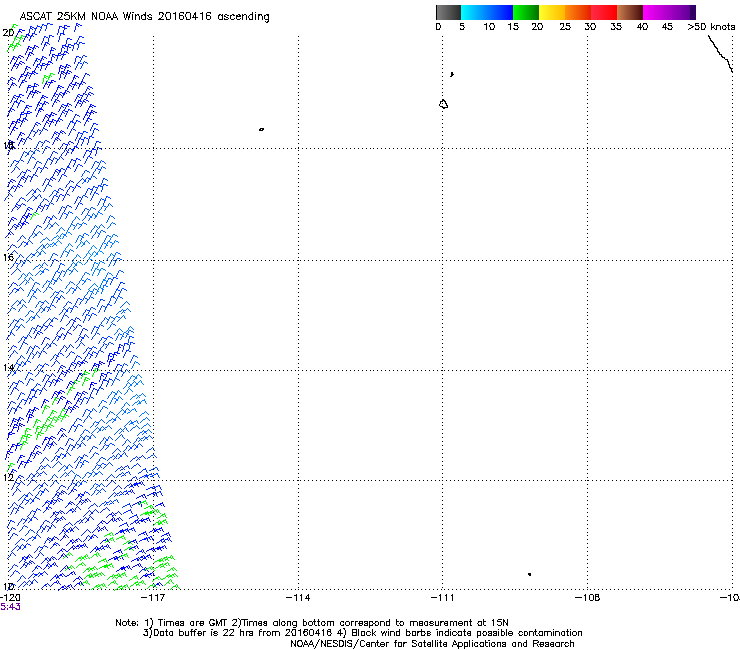Image resolution: width=740 pixels, height=650 pixels.
Task: Click the legend label 25
Action: click(x=565, y=27)
